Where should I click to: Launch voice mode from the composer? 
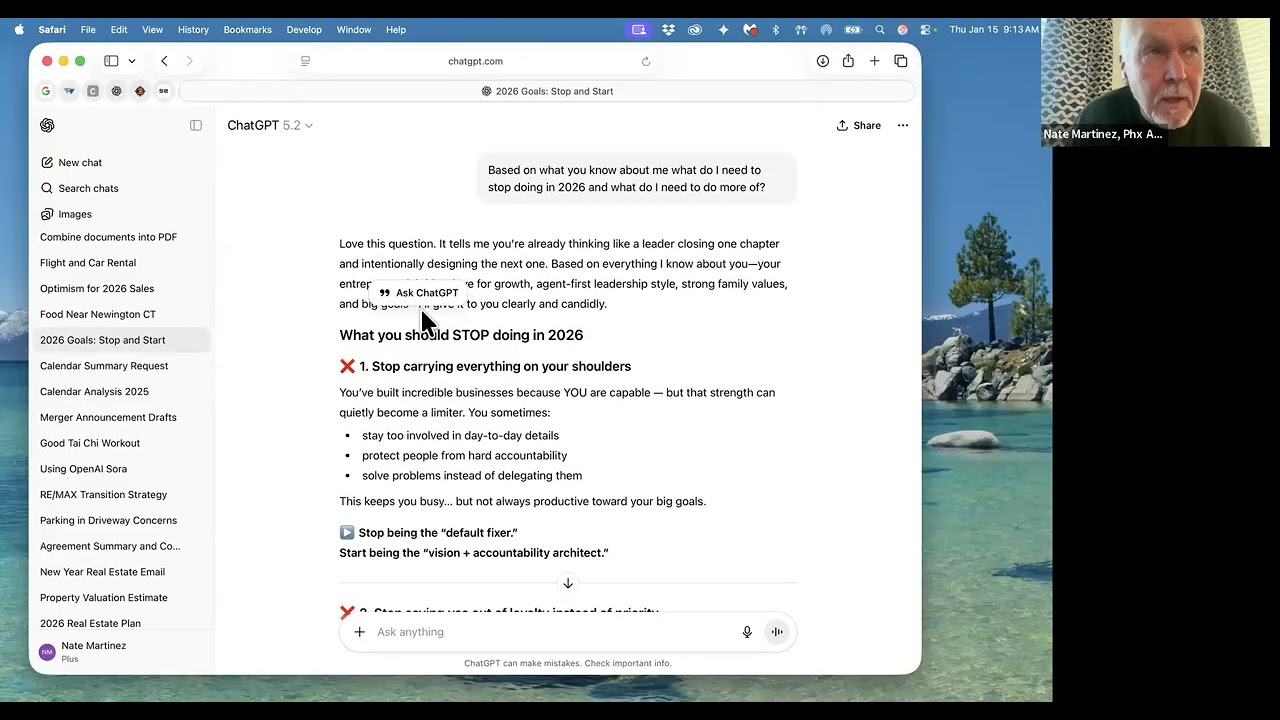[x=777, y=632]
